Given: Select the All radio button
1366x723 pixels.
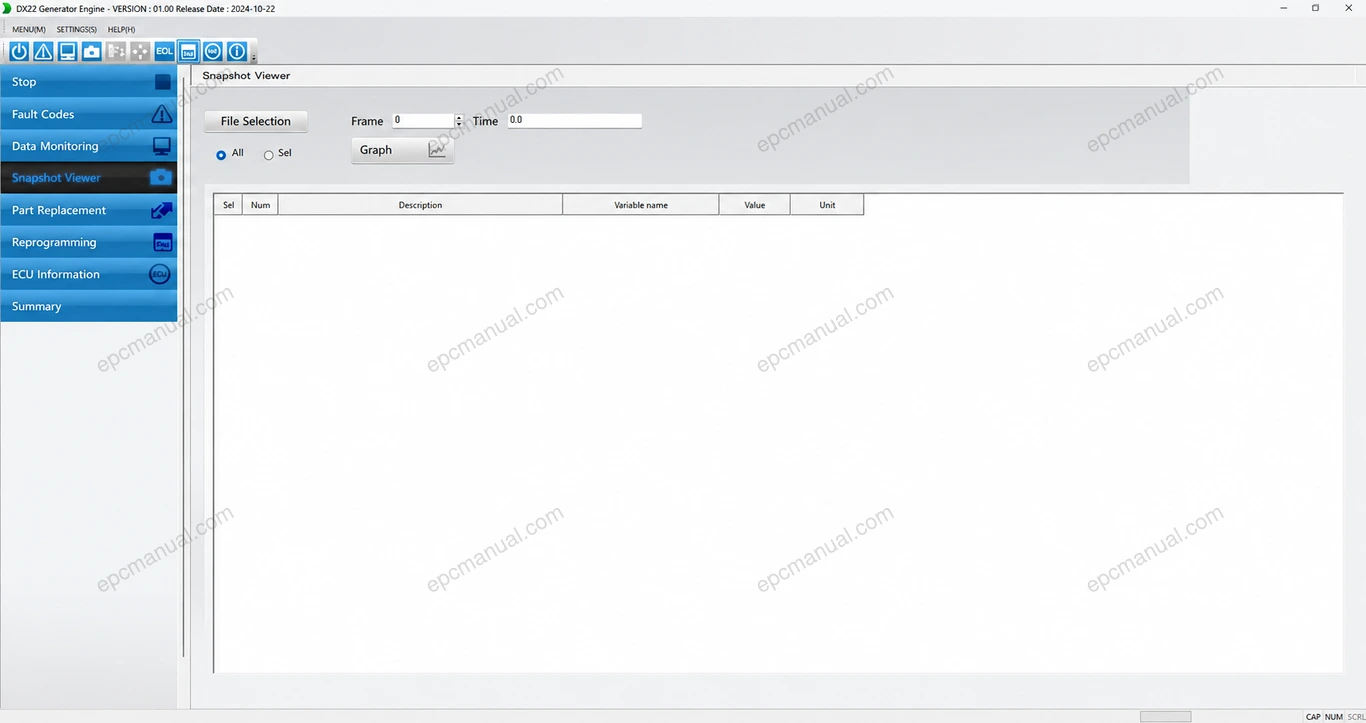Looking at the screenshot, I should (221, 154).
